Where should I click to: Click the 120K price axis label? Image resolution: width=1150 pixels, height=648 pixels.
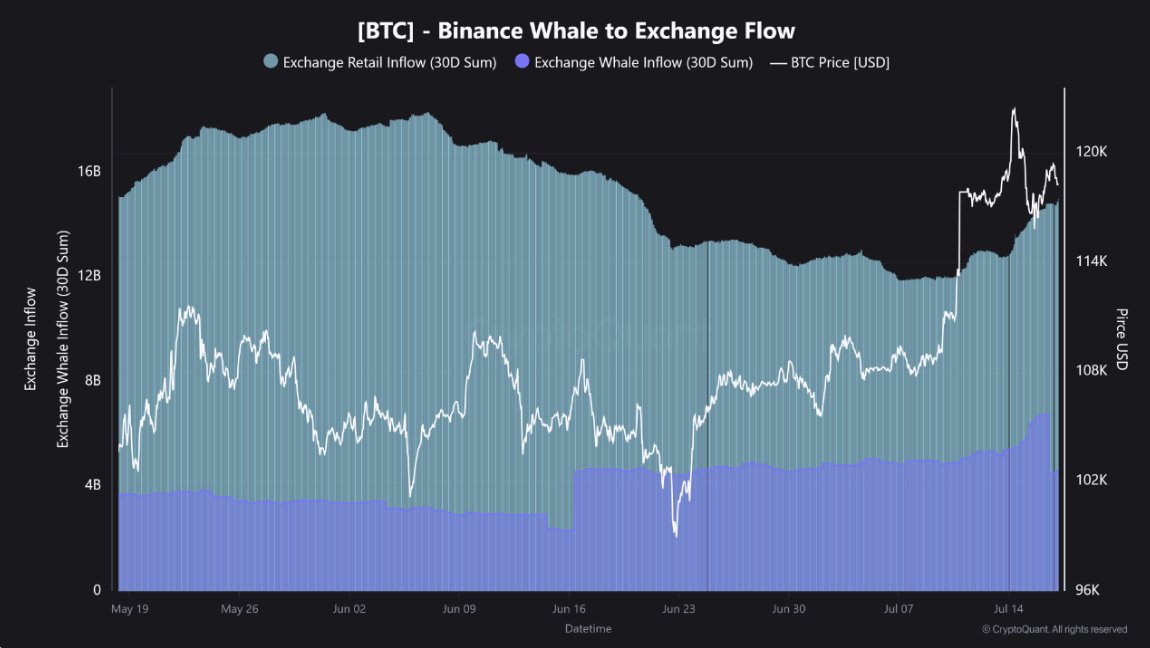point(1091,152)
